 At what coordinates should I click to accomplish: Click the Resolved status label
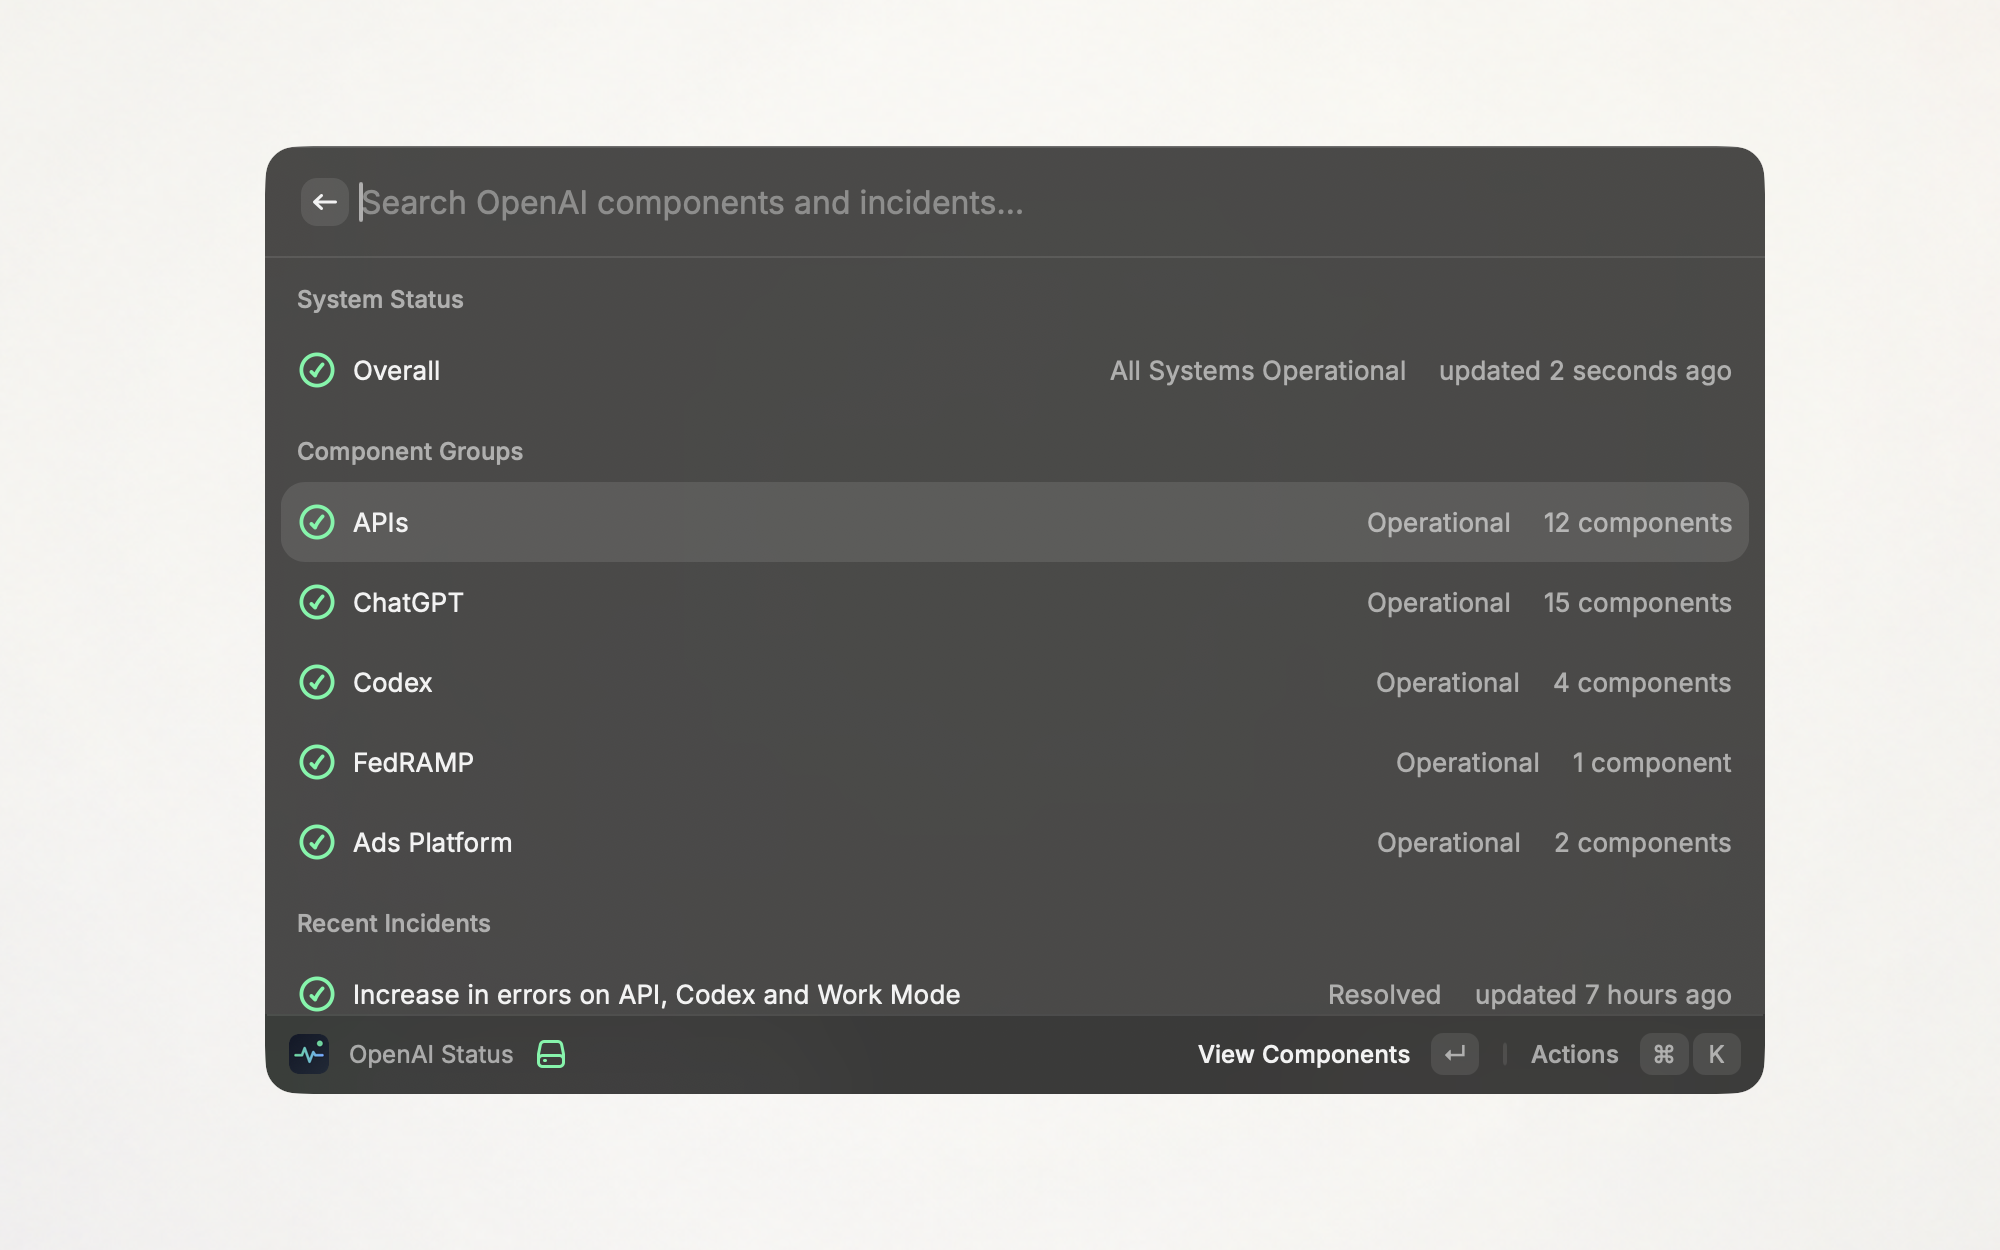coord(1384,994)
